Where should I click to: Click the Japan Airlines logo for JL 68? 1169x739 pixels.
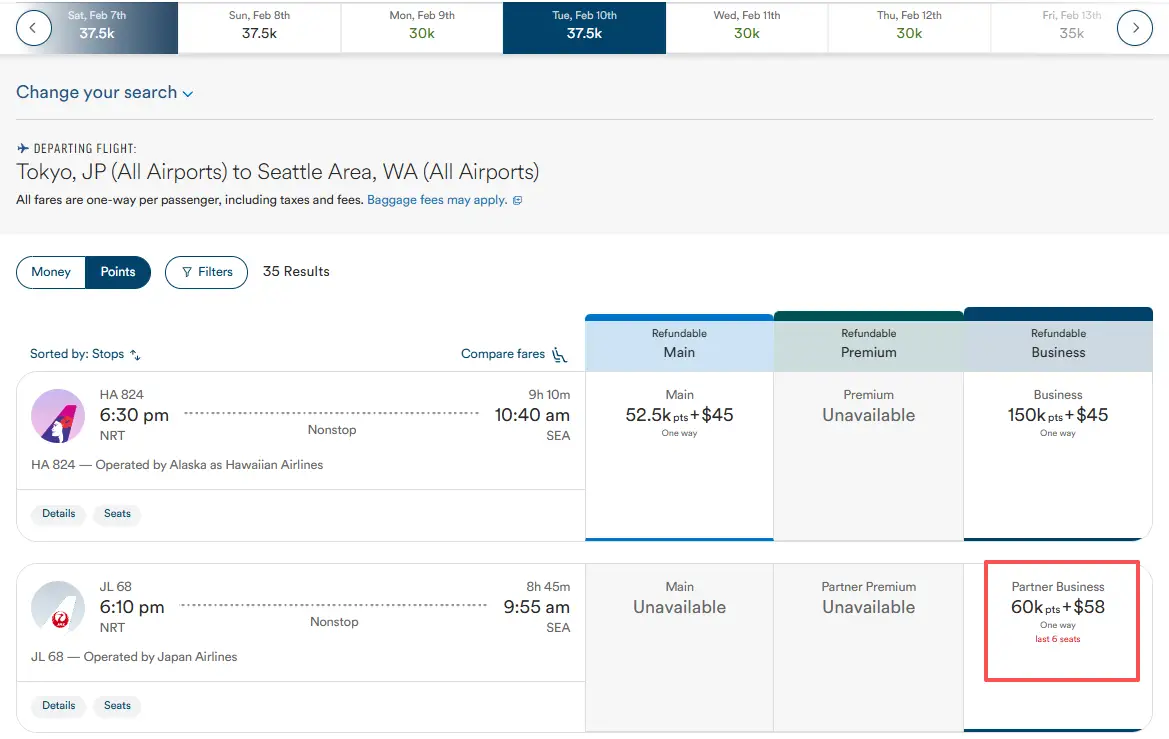[x=58, y=607]
